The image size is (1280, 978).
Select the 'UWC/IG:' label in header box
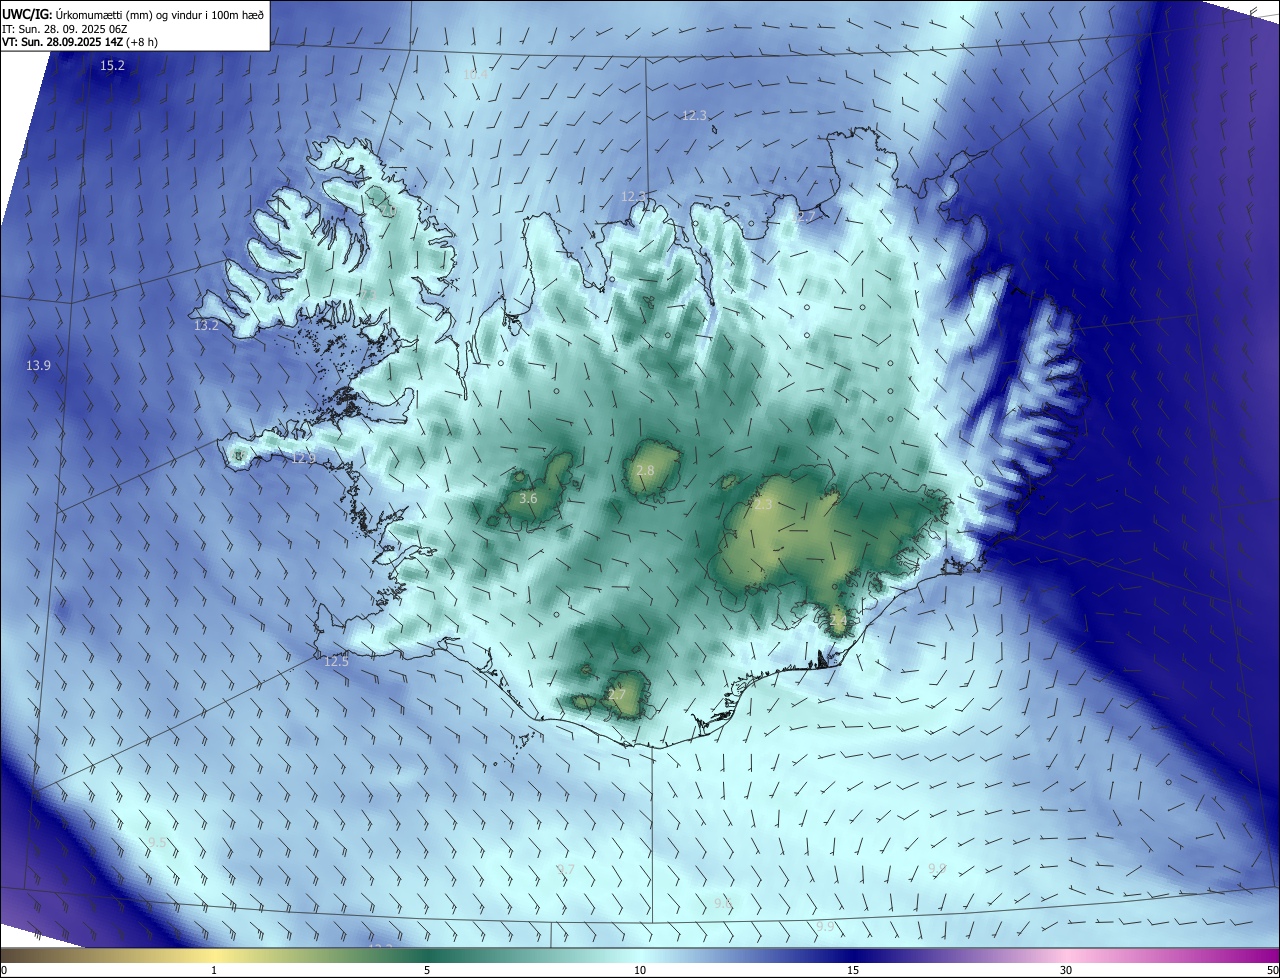tap(28, 14)
